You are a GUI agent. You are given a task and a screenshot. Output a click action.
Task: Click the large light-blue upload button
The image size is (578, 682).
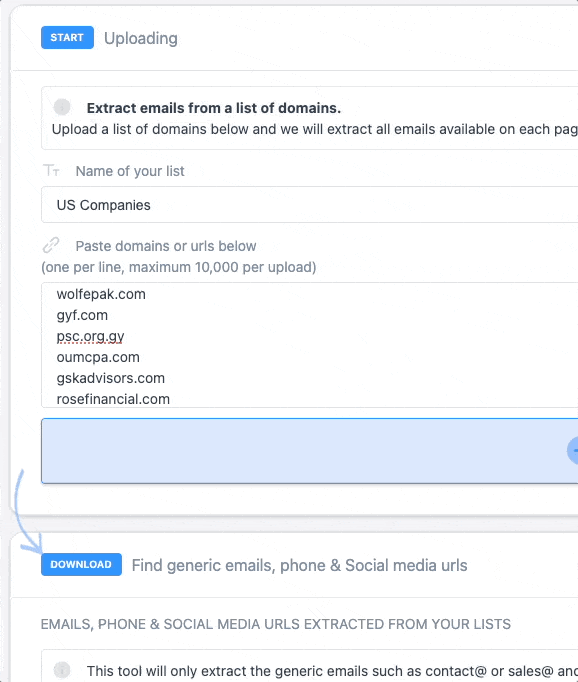tap(310, 451)
